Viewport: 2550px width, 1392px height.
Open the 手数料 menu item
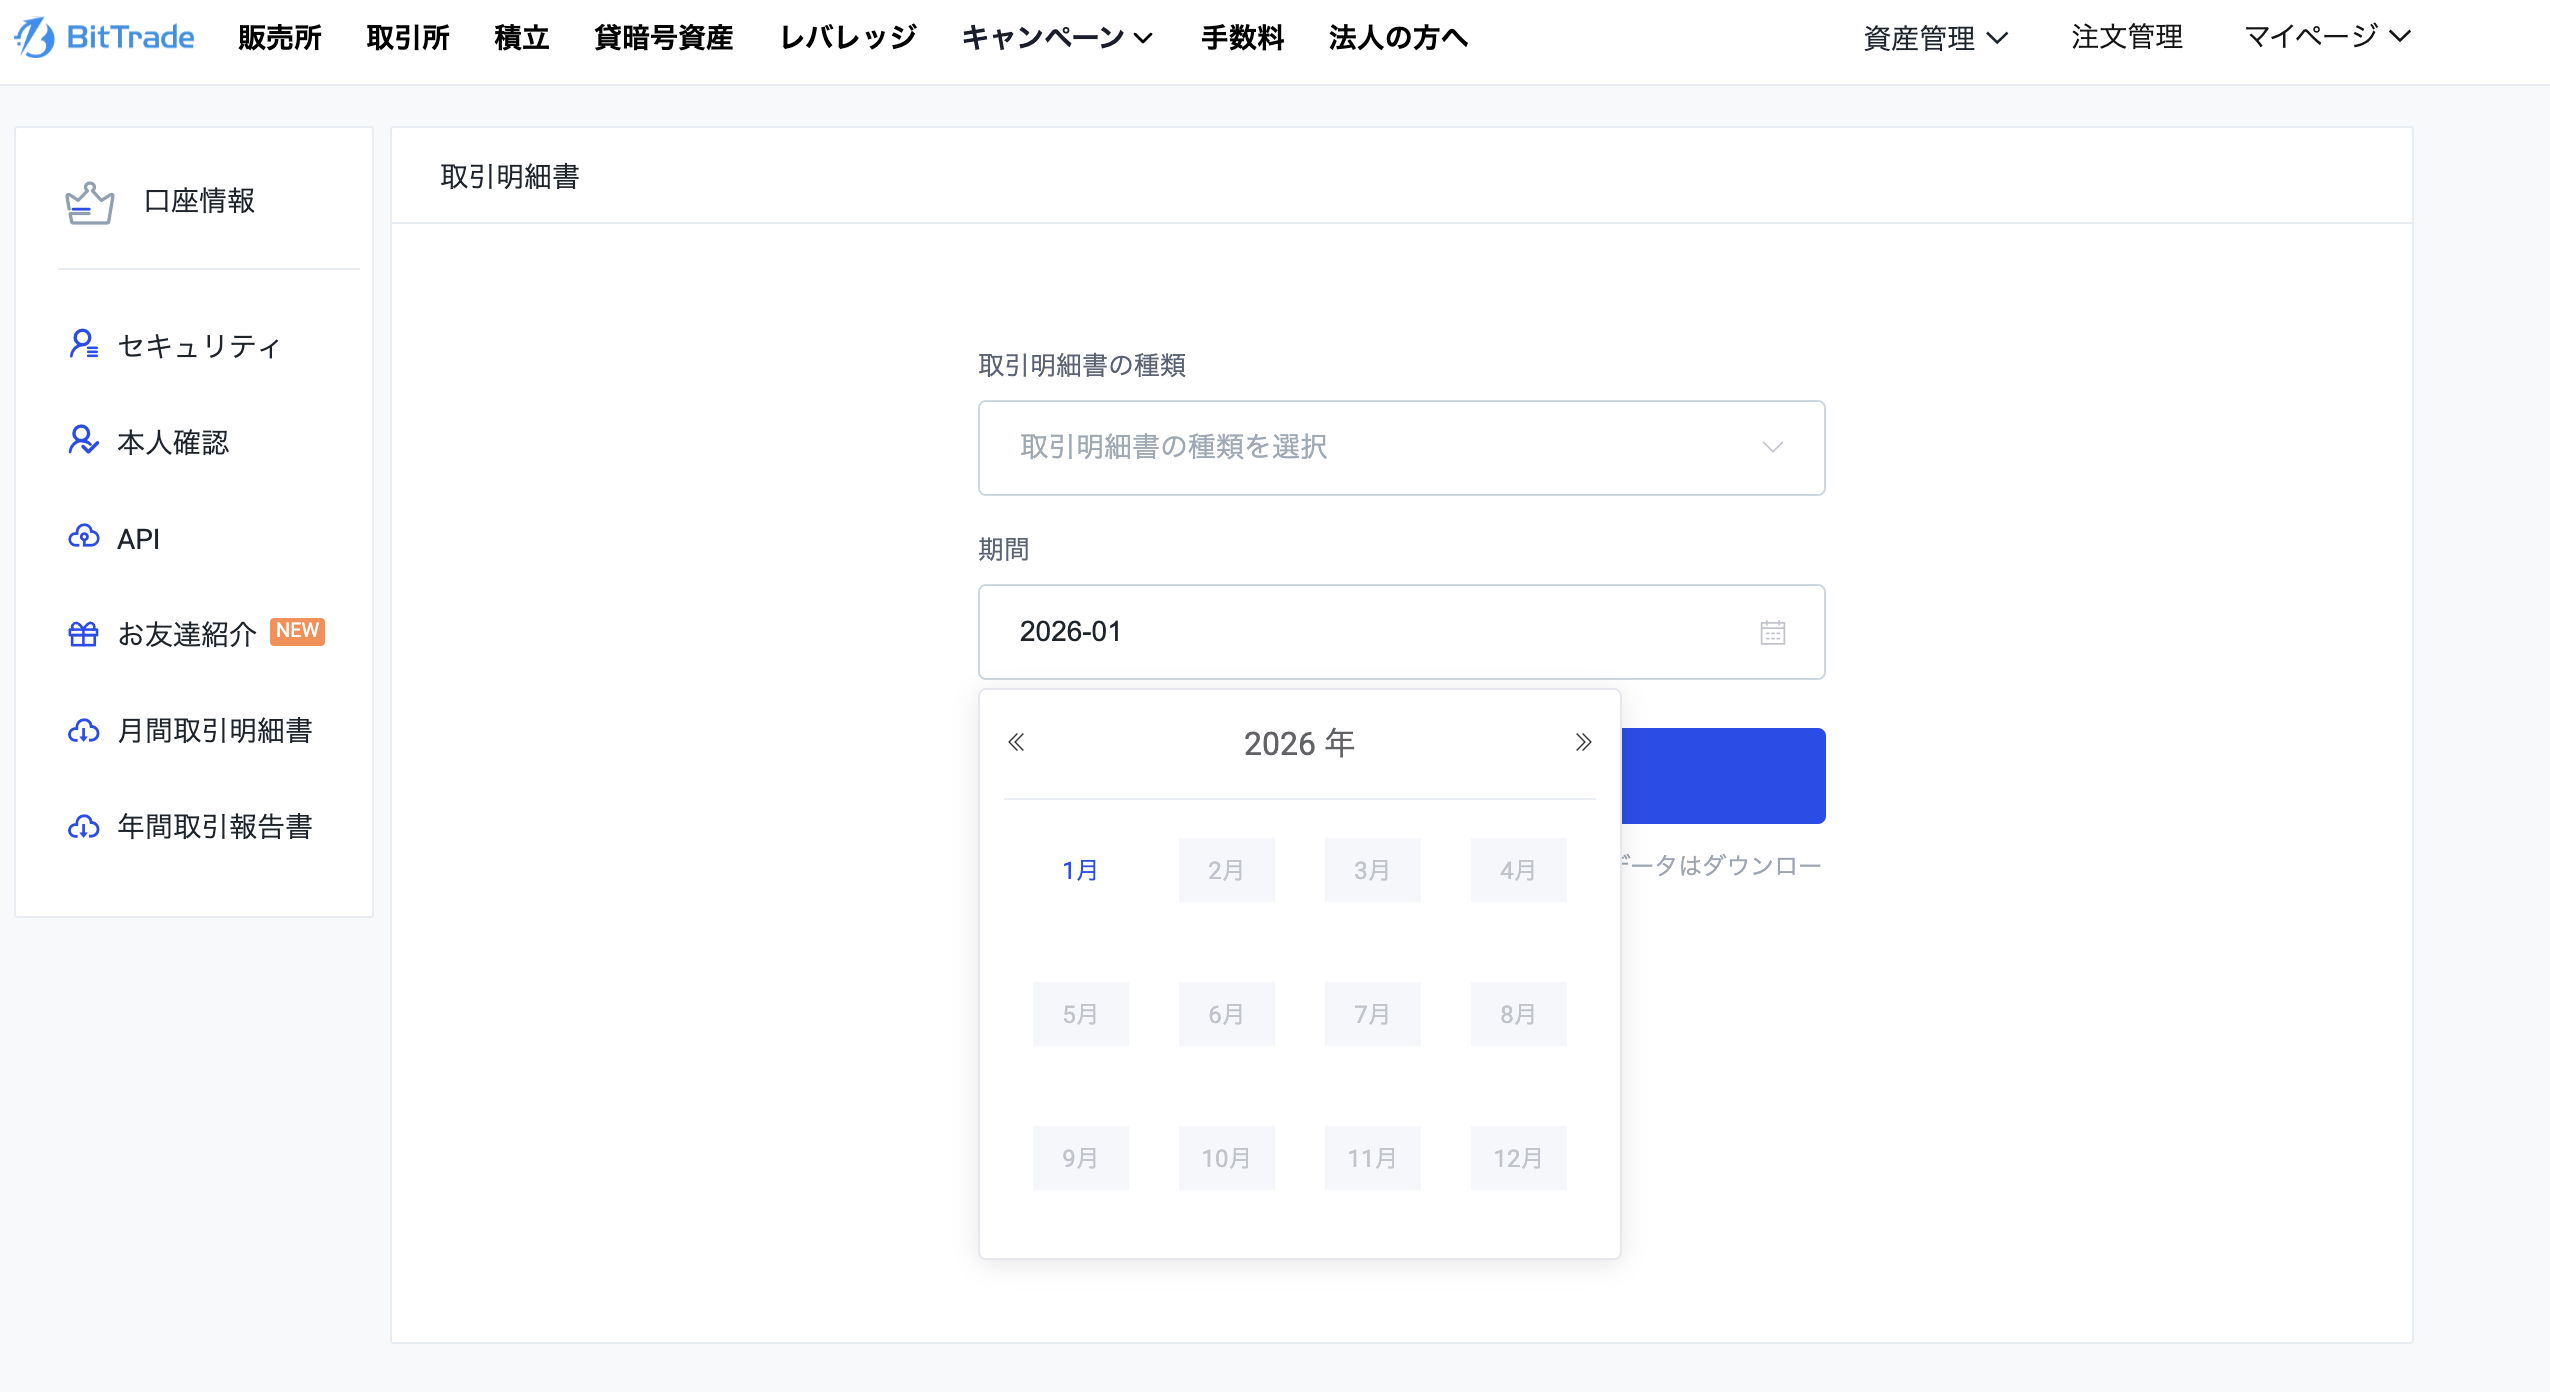point(1242,38)
